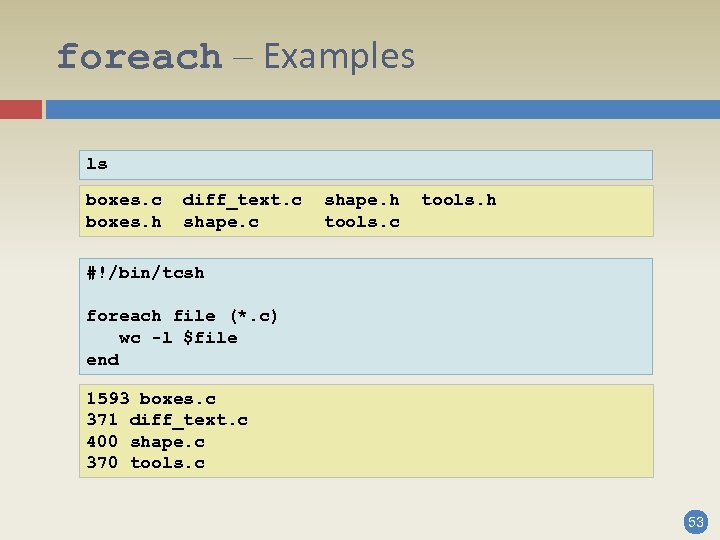The width and height of the screenshot is (720, 540).
Task: Click the "end" keyword in the script
Action: [102, 360]
